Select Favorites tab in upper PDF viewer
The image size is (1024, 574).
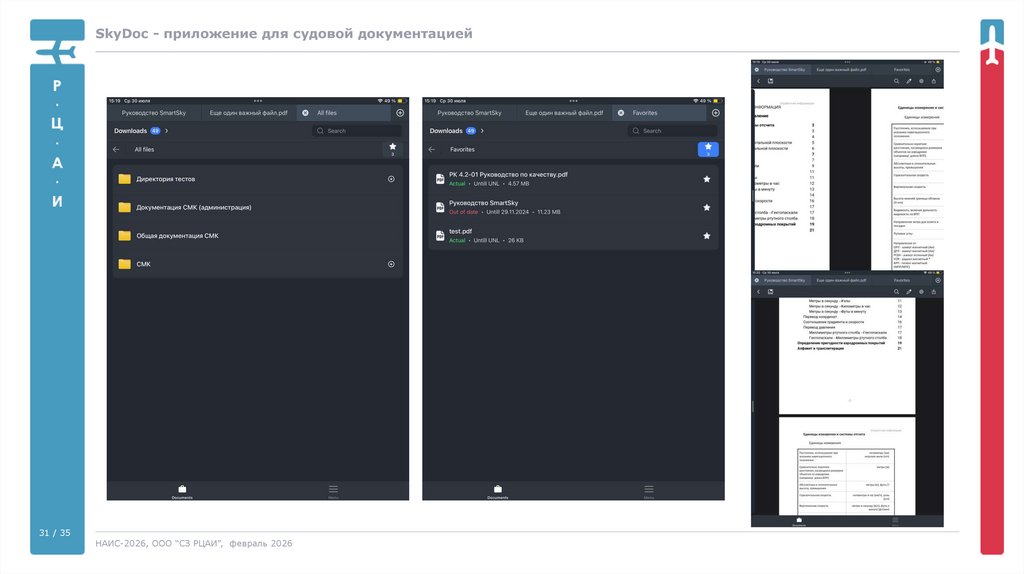tap(902, 69)
